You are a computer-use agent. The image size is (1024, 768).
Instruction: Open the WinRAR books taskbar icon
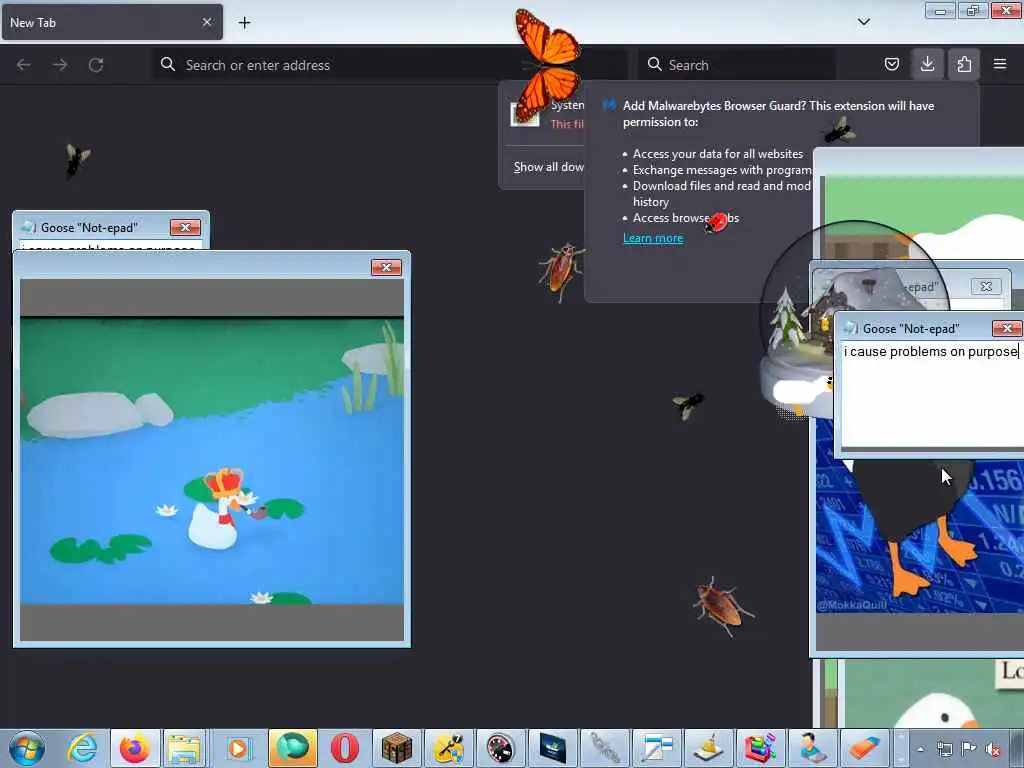(x=760, y=748)
